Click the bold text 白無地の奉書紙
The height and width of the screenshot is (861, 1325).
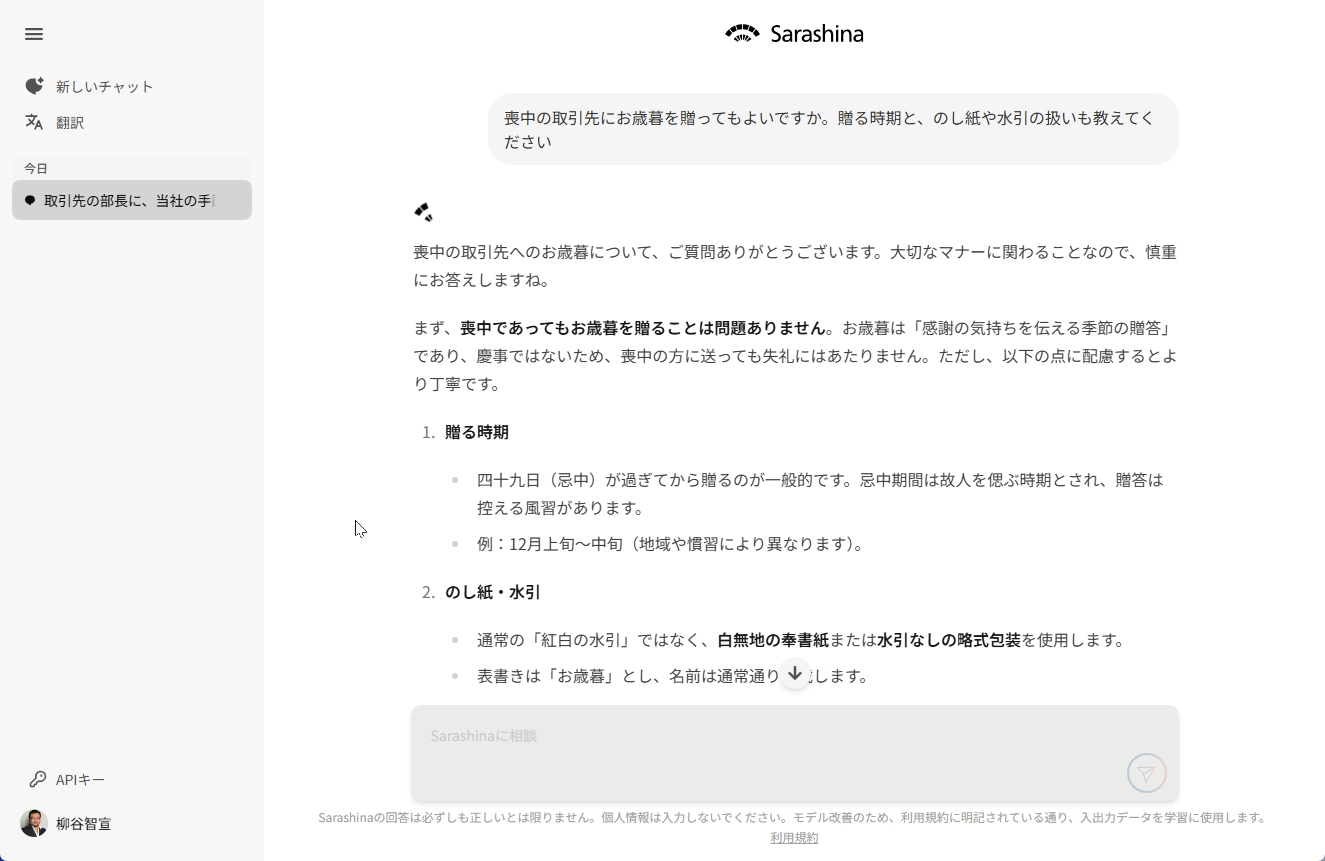click(x=773, y=640)
